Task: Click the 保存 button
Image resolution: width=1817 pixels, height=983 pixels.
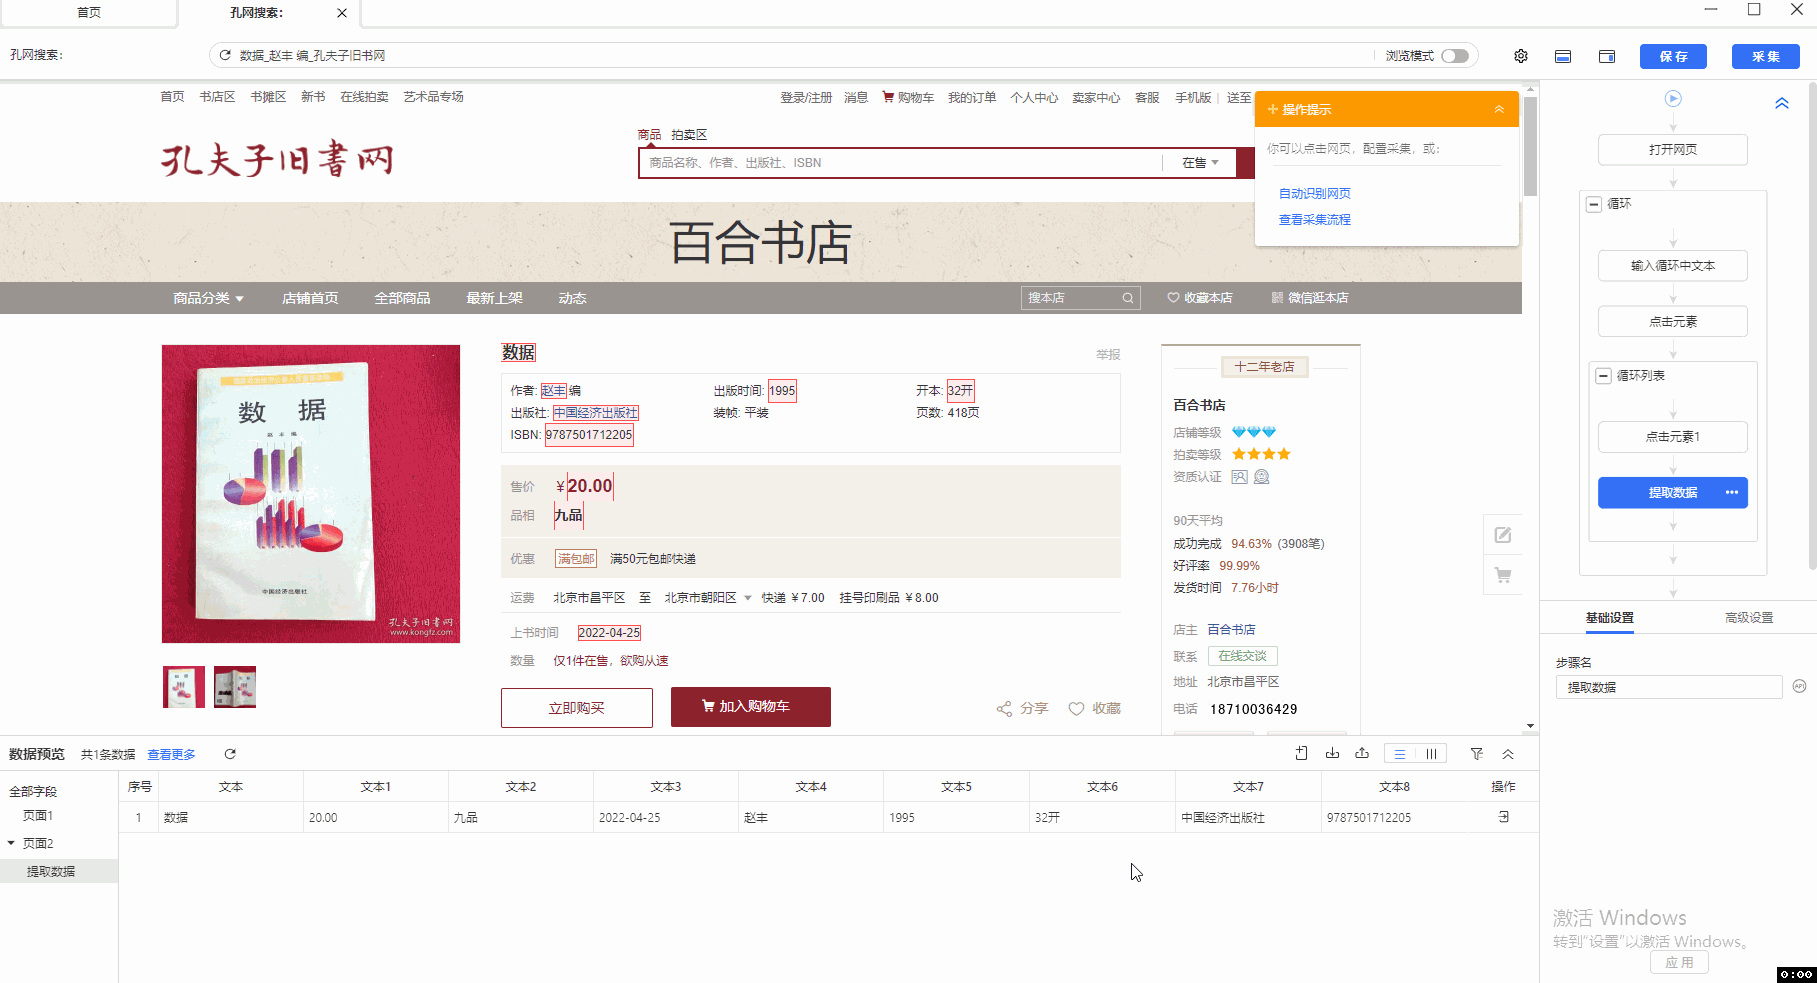Action: click(1673, 56)
